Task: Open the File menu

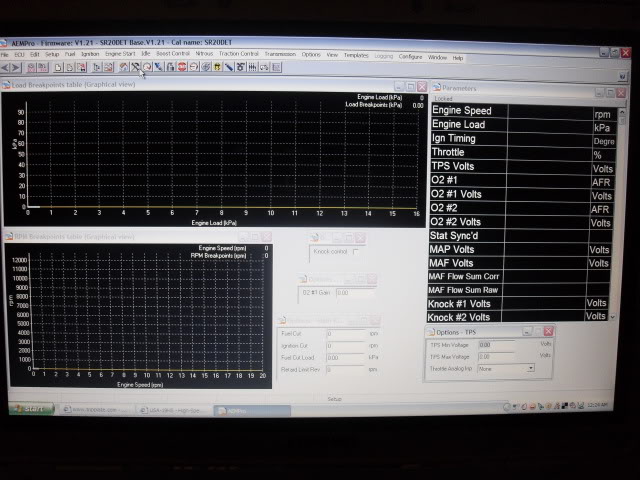Action: coord(4,54)
